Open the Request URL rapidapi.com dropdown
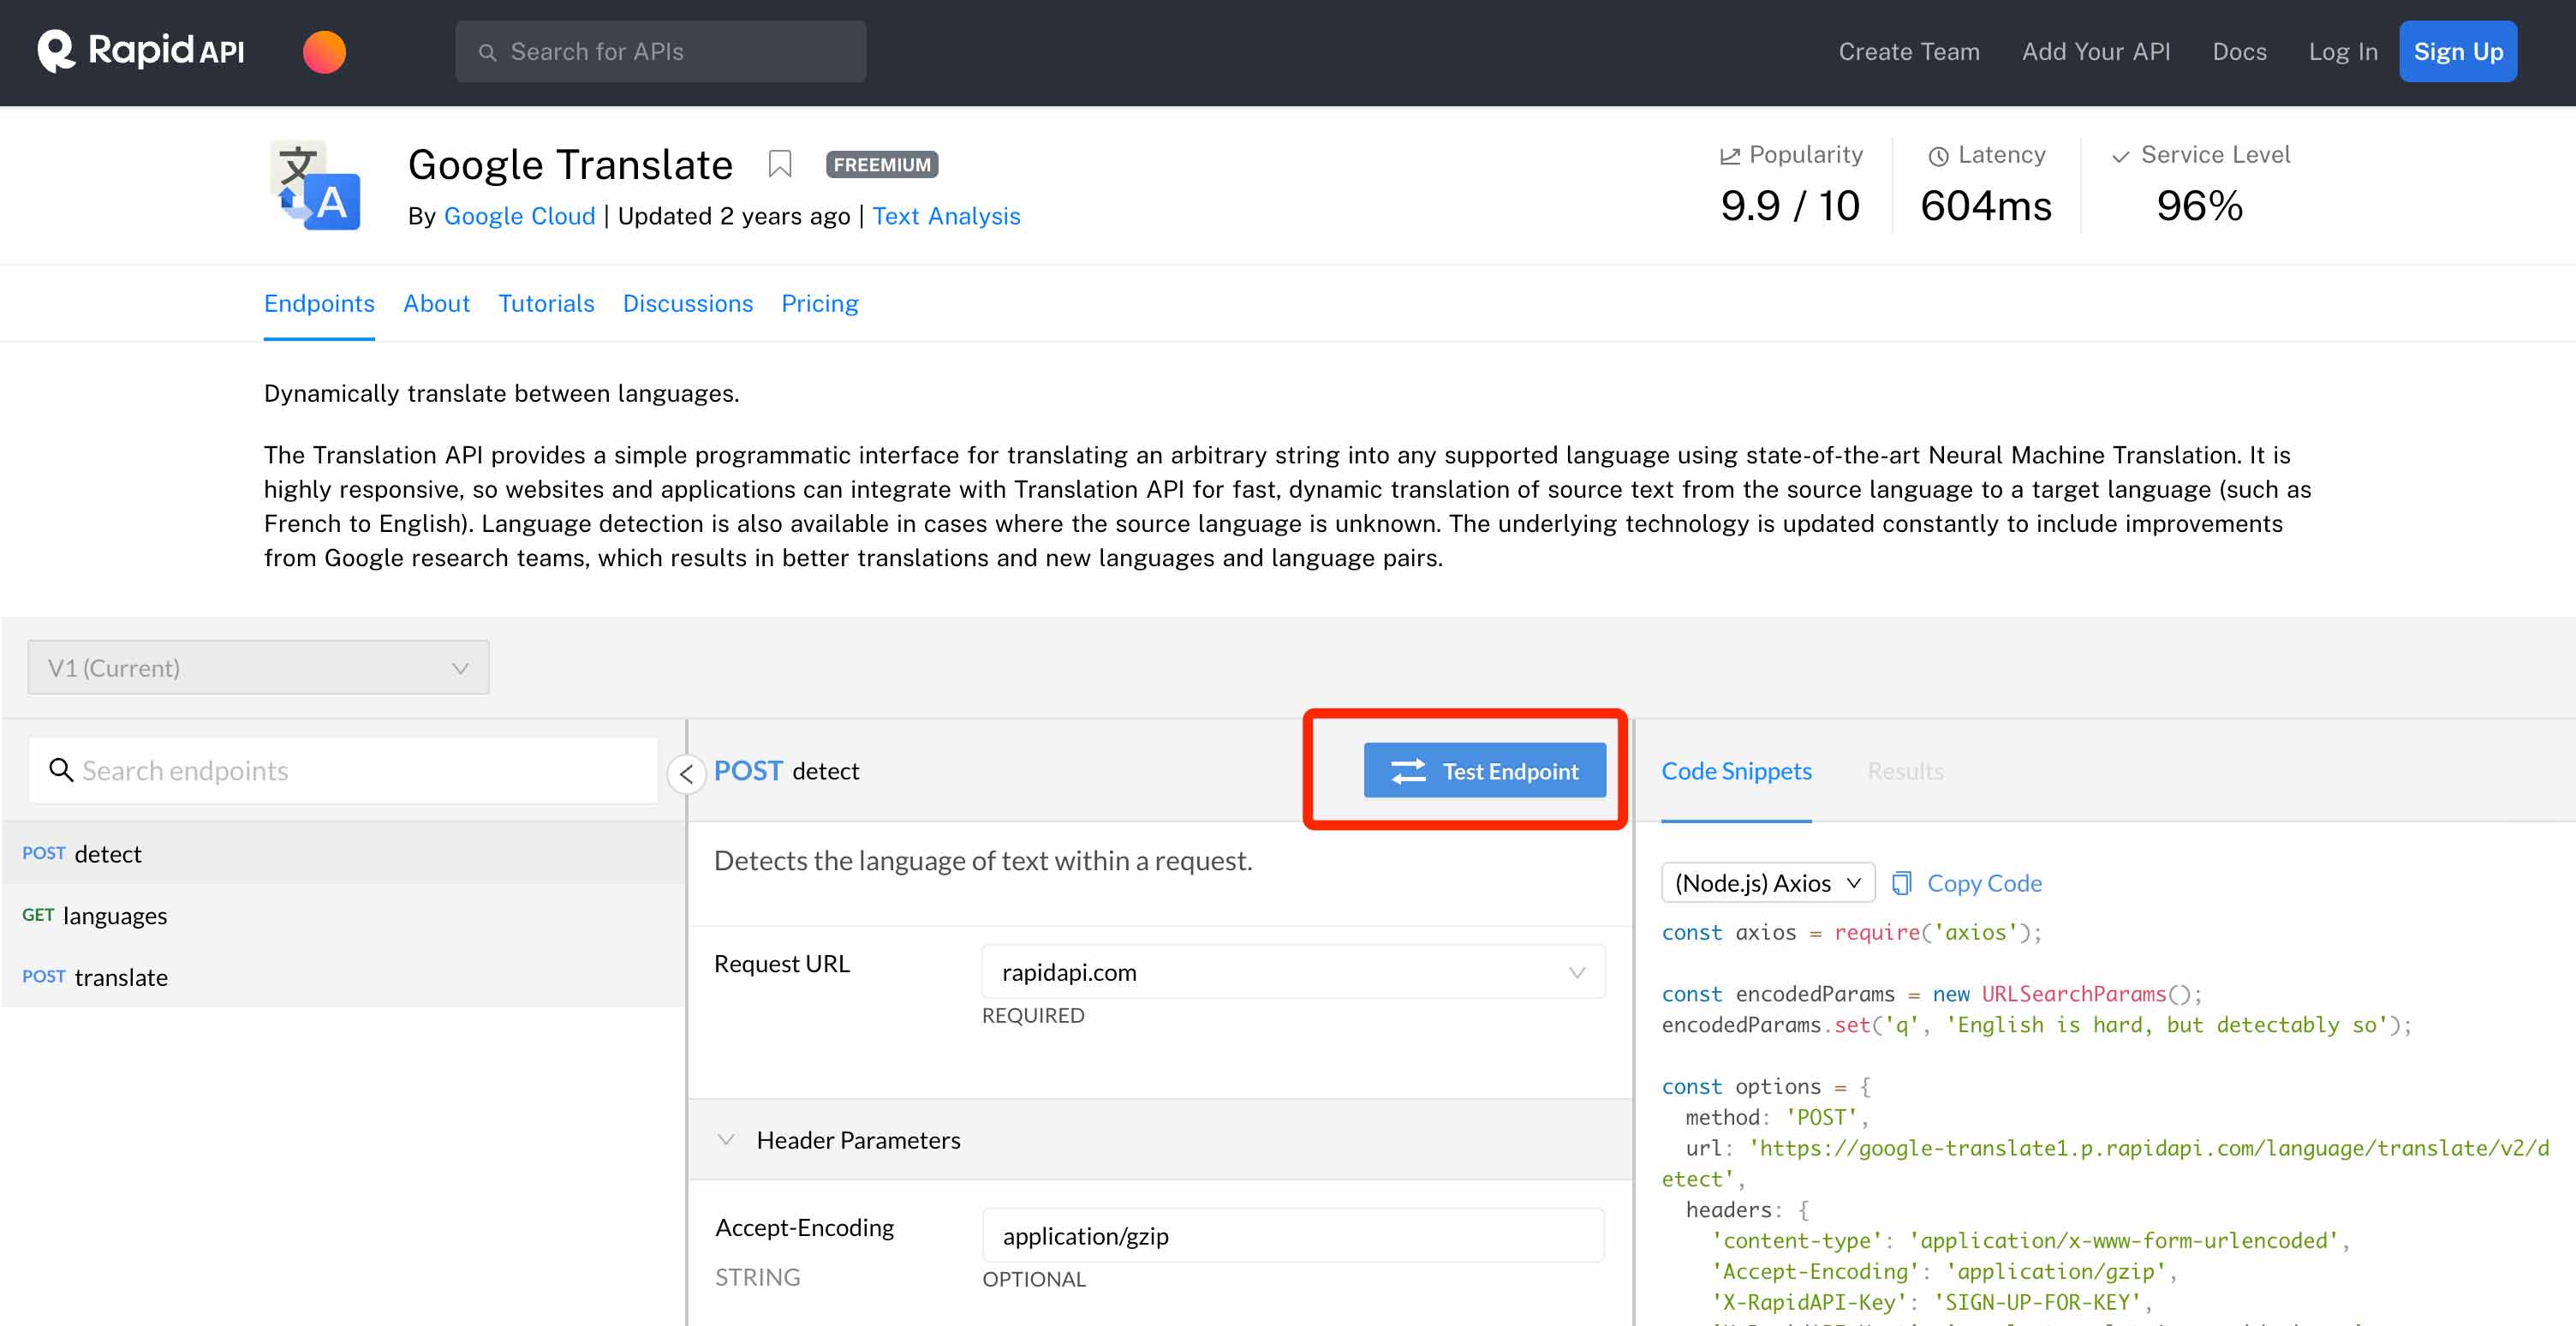Viewport: 2576px width, 1326px height. [x=1293, y=972]
